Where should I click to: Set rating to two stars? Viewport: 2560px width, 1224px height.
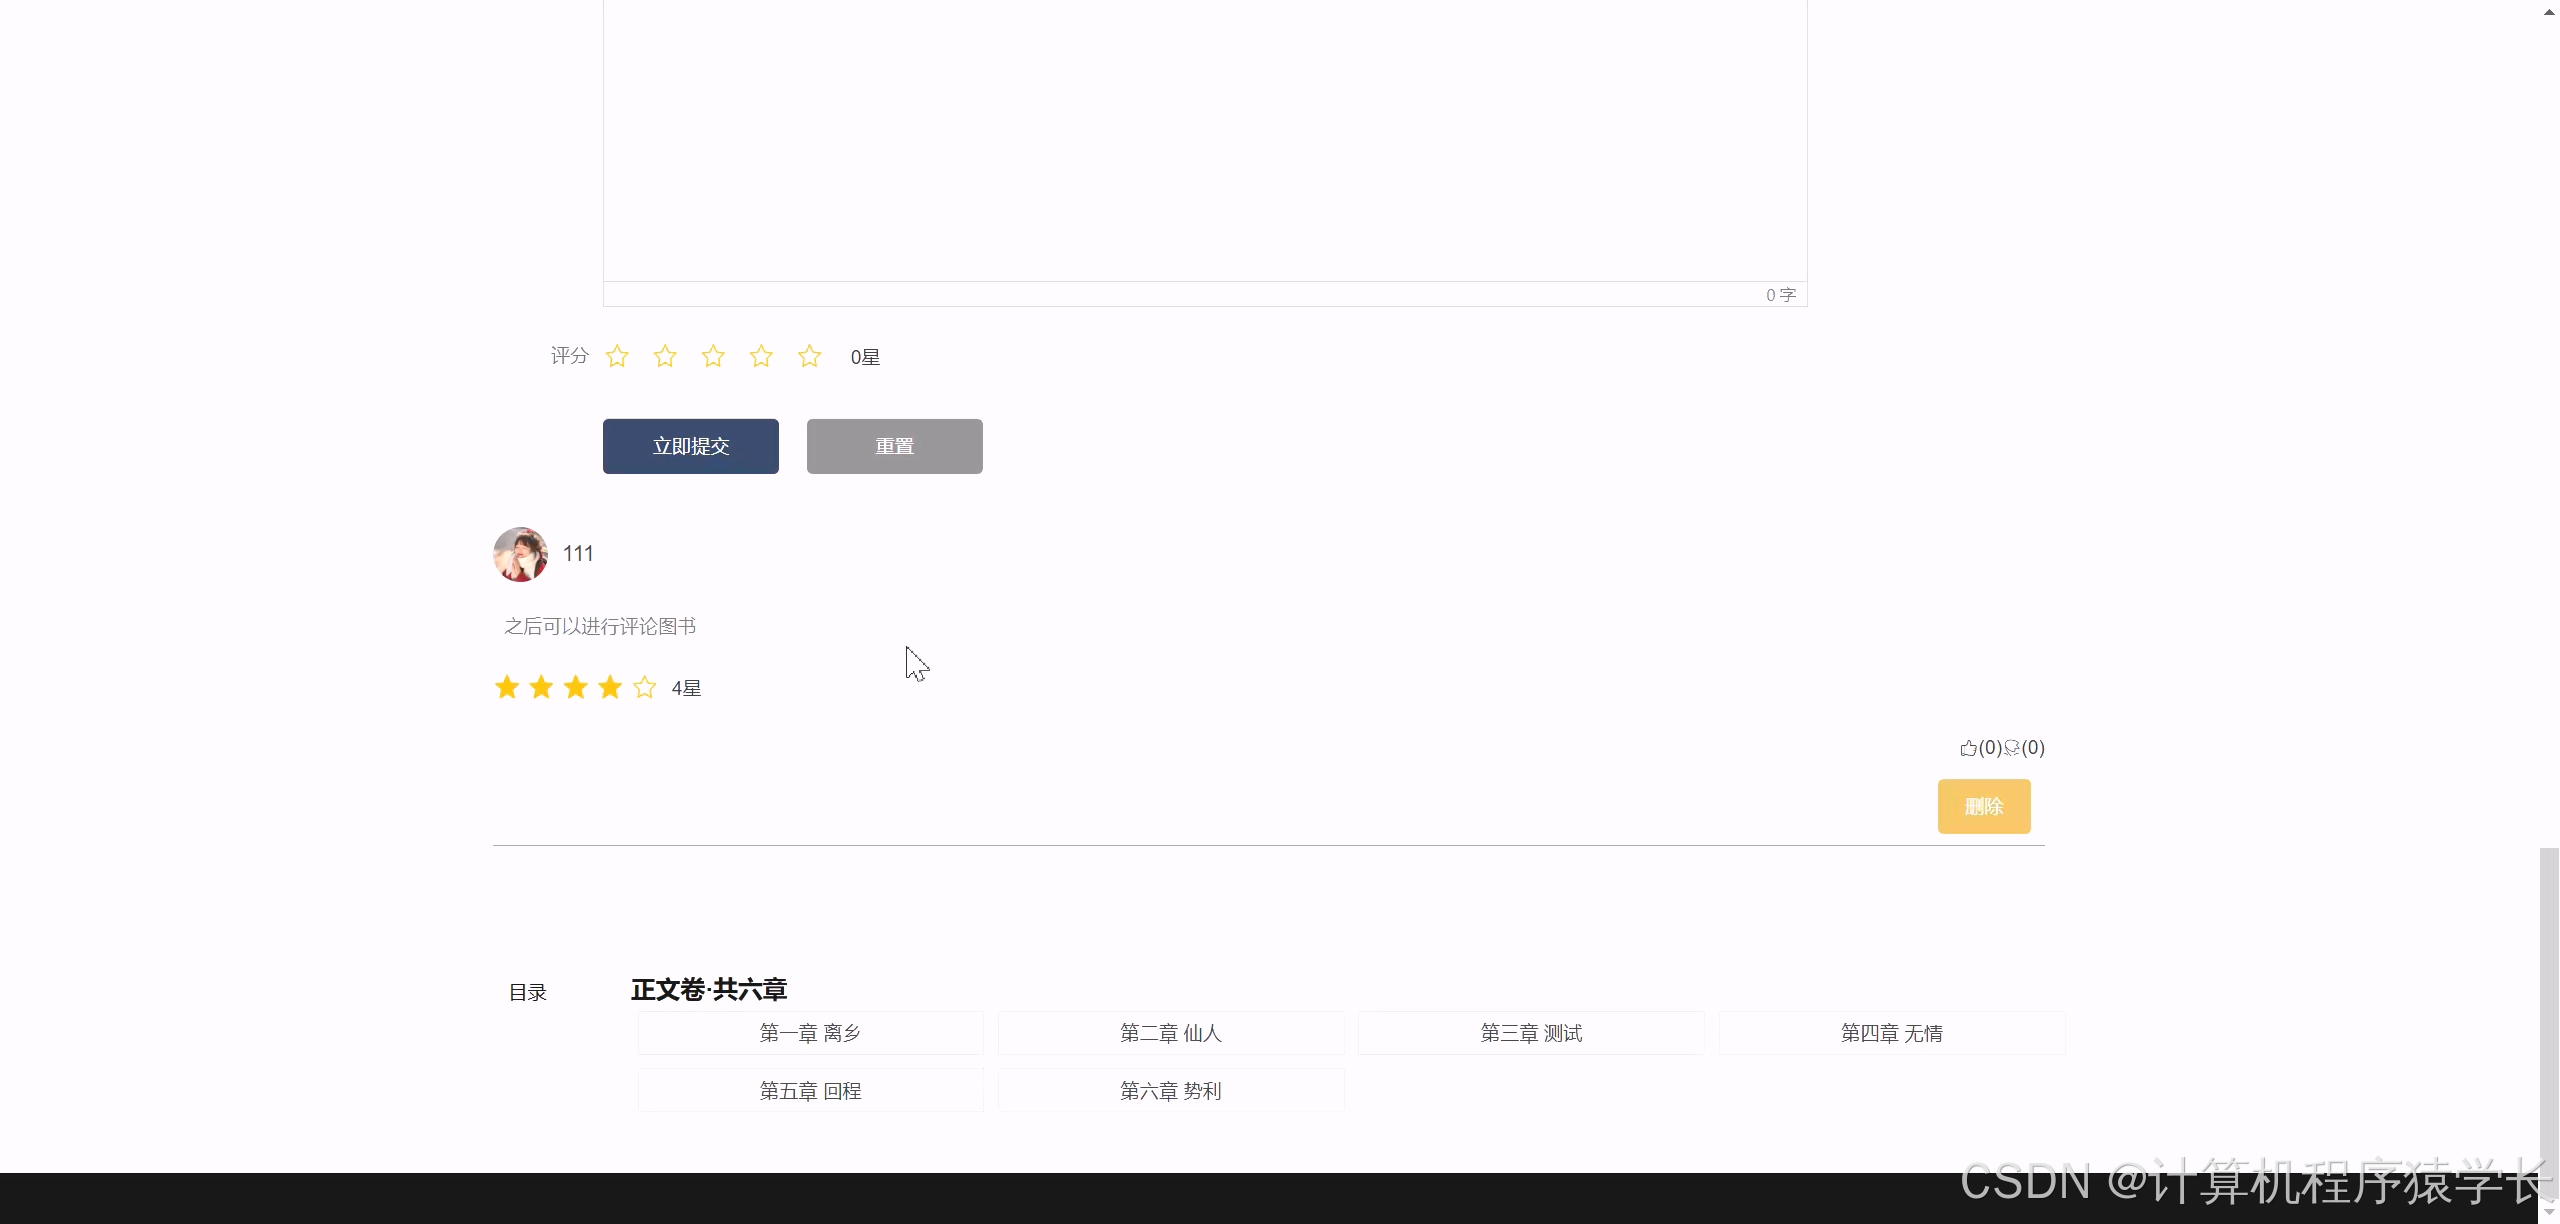tap(665, 356)
